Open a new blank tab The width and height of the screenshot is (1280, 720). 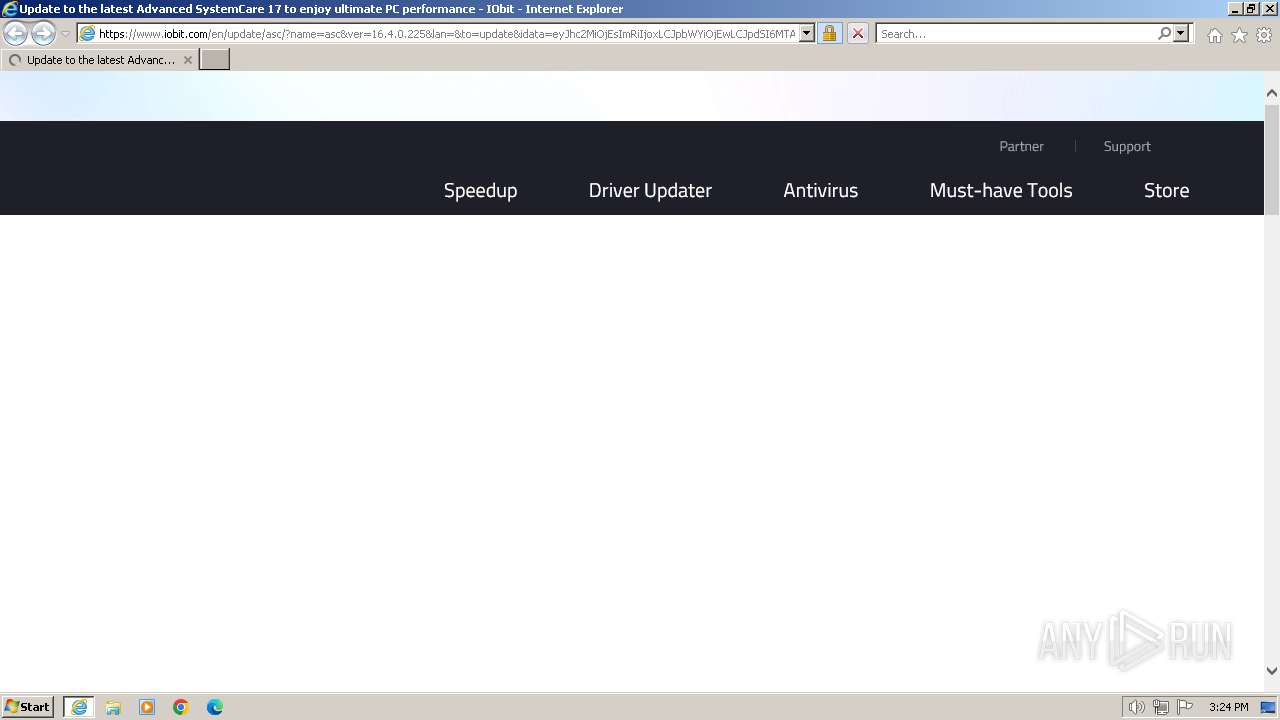pos(215,60)
